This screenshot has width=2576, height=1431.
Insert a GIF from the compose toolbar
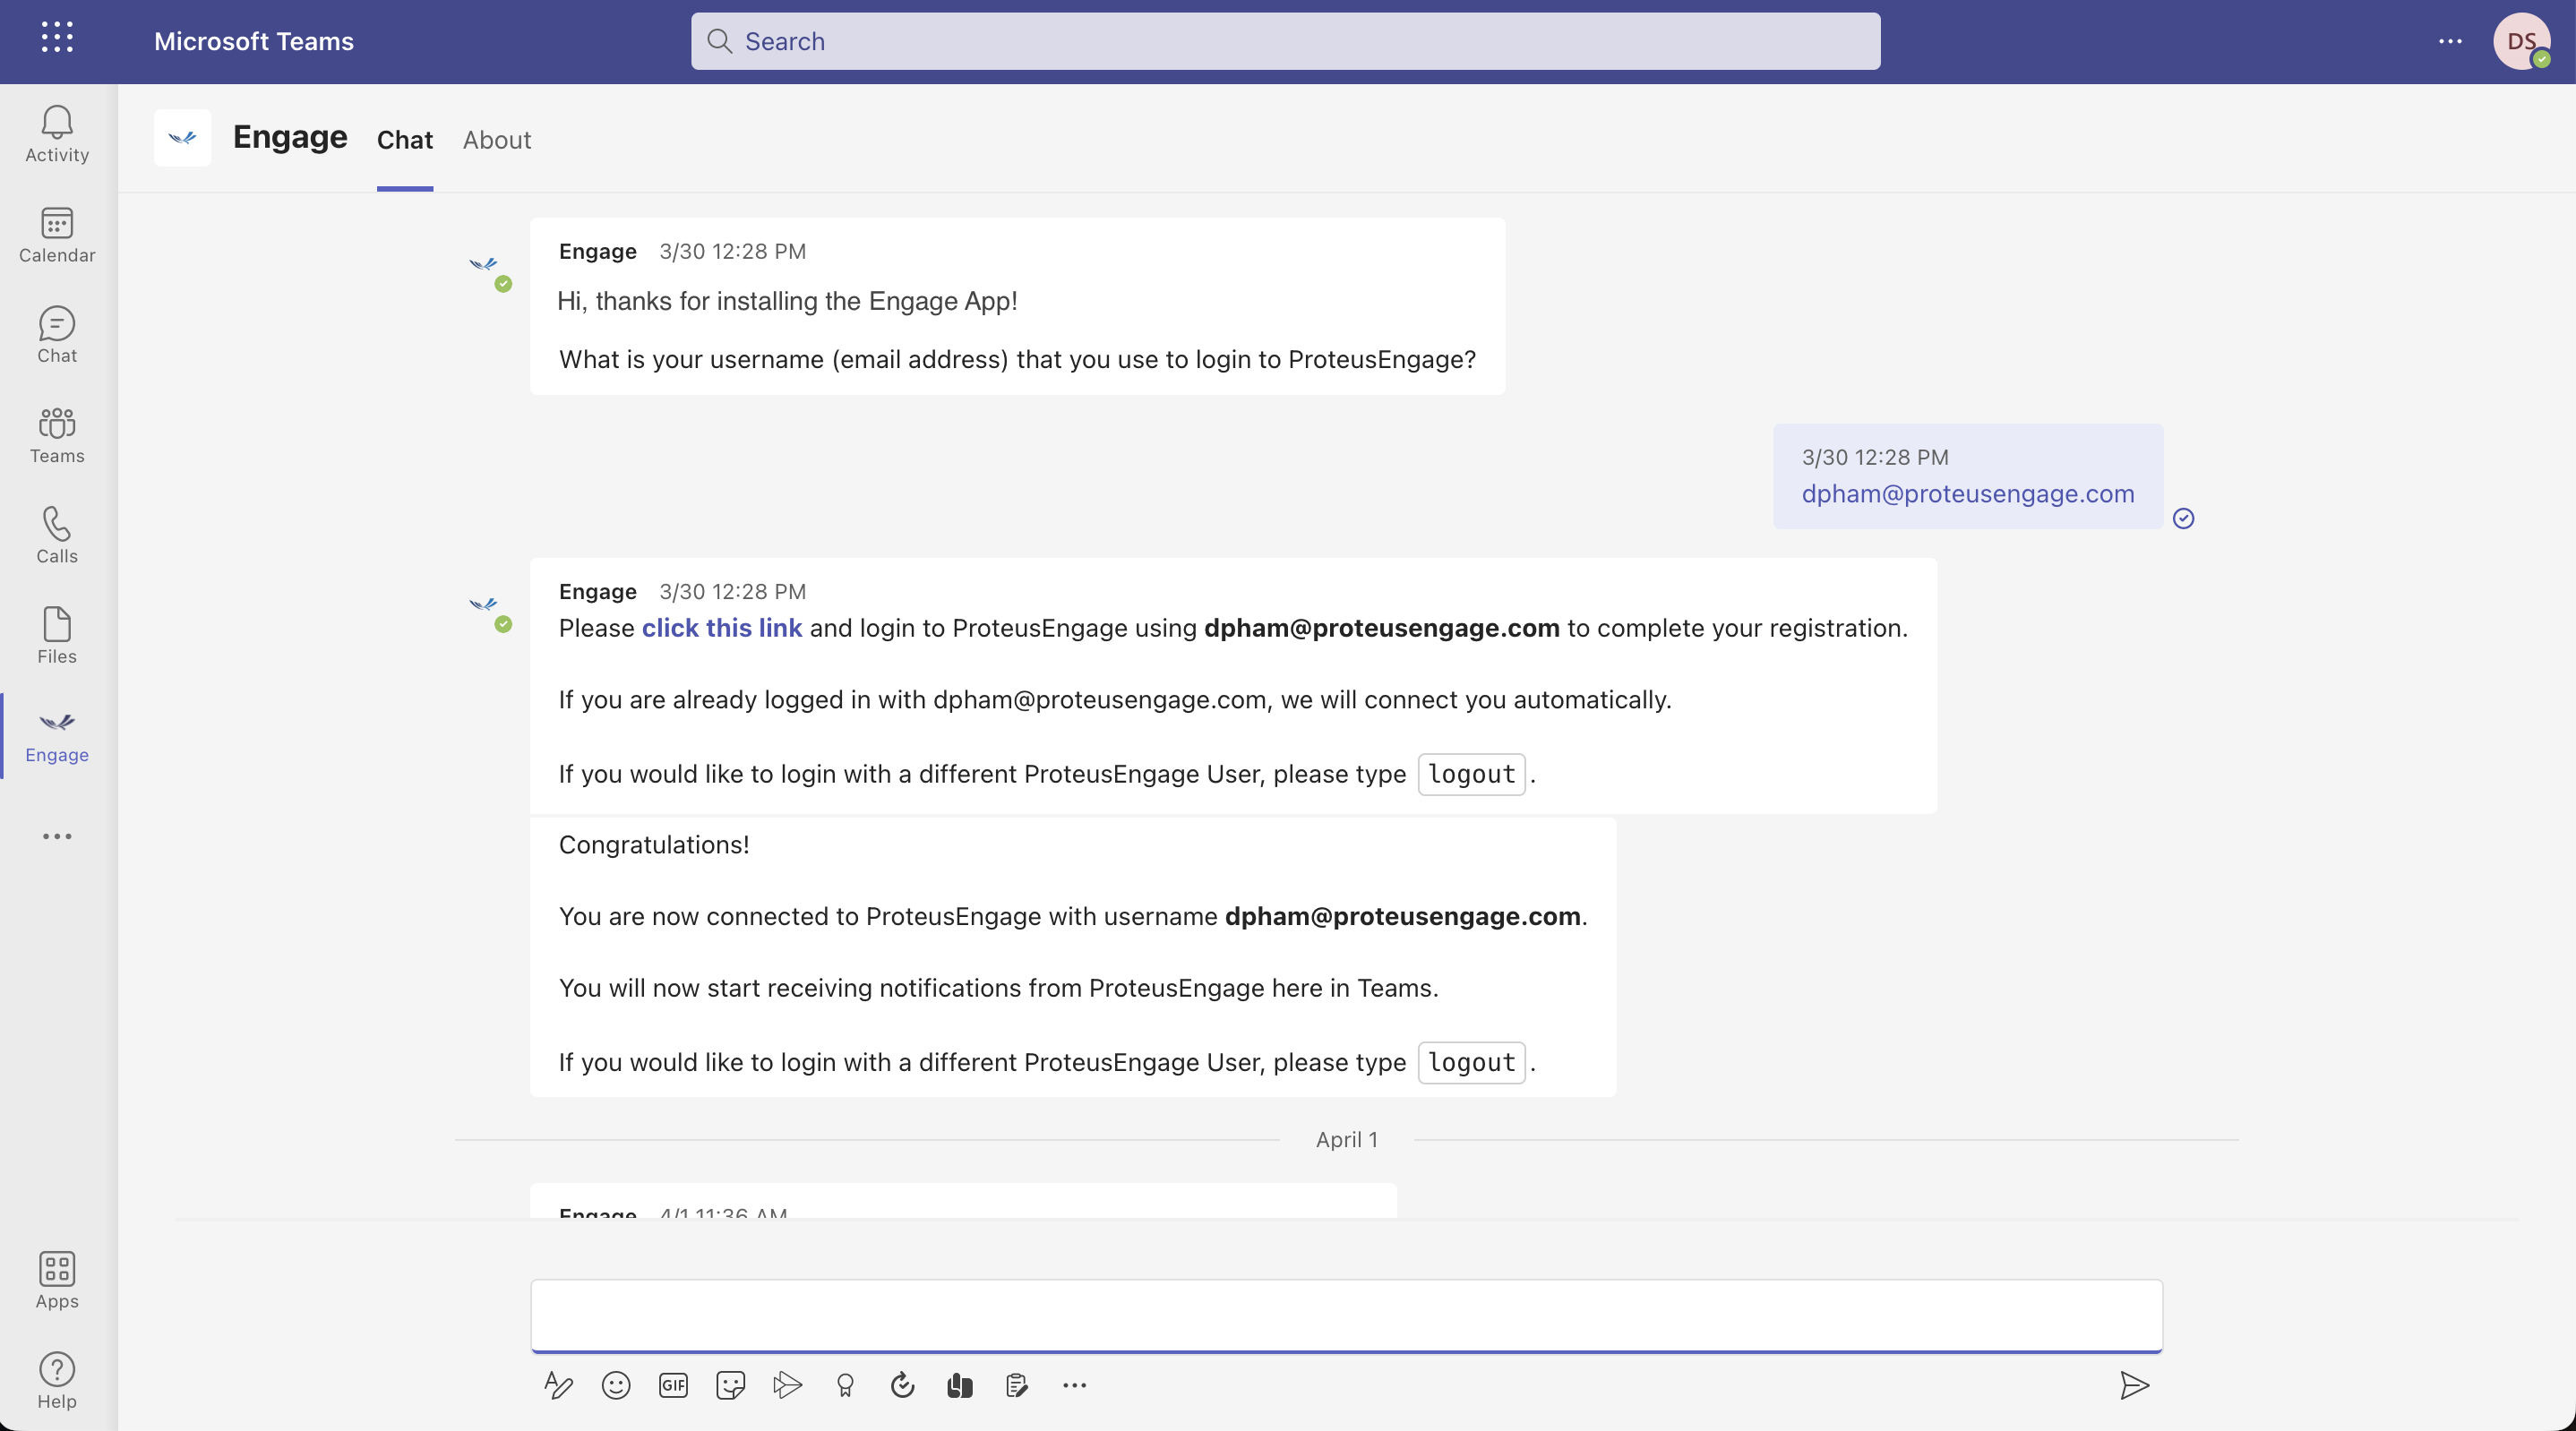tap(673, 1385)
